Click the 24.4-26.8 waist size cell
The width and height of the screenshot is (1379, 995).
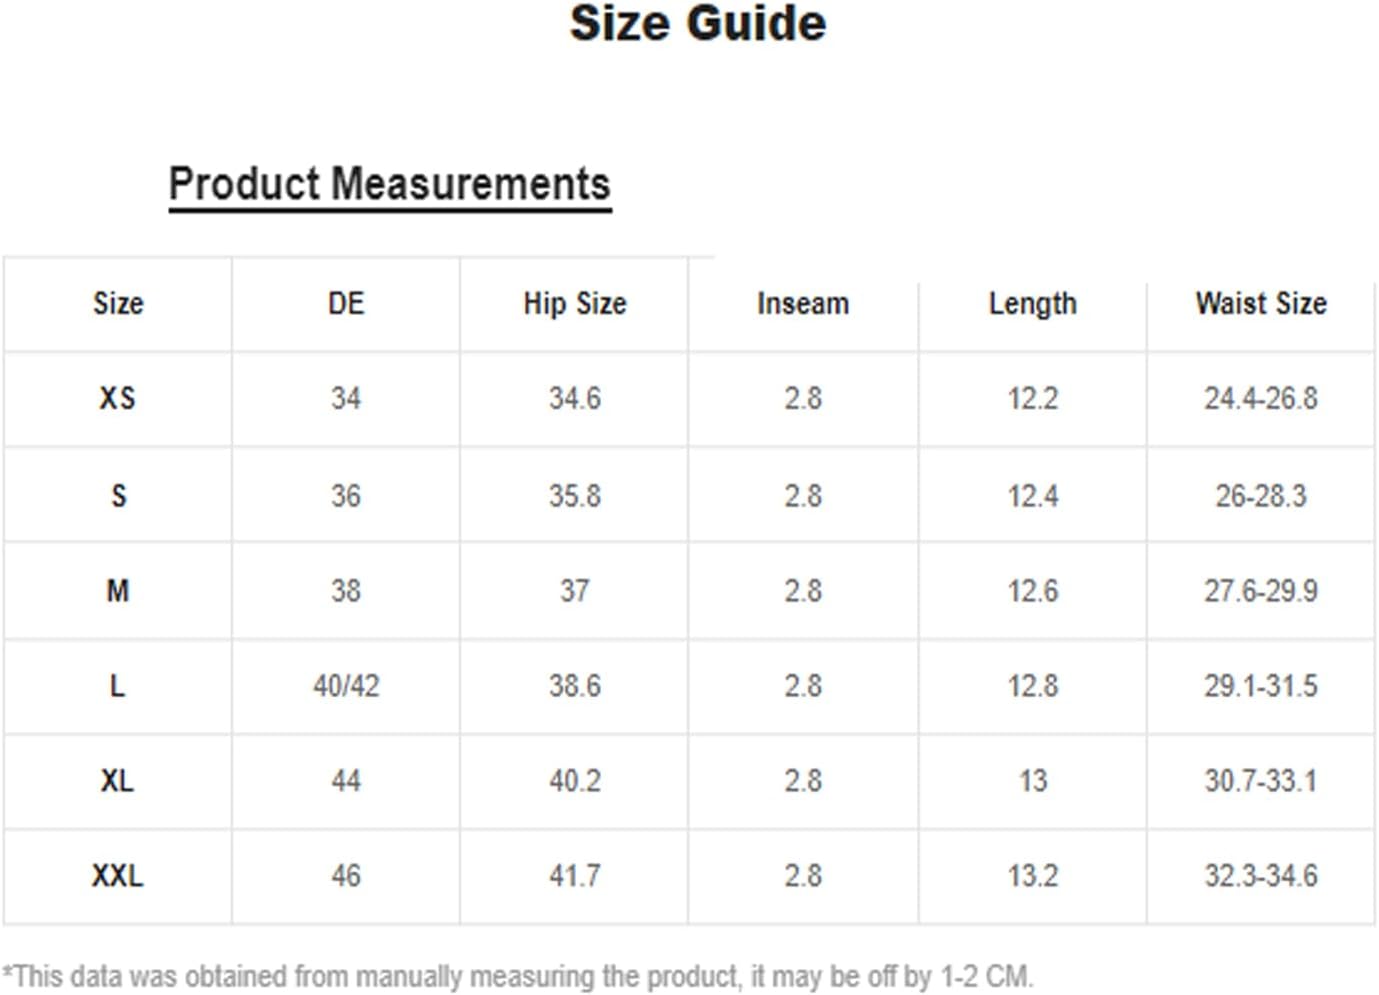1261,398
